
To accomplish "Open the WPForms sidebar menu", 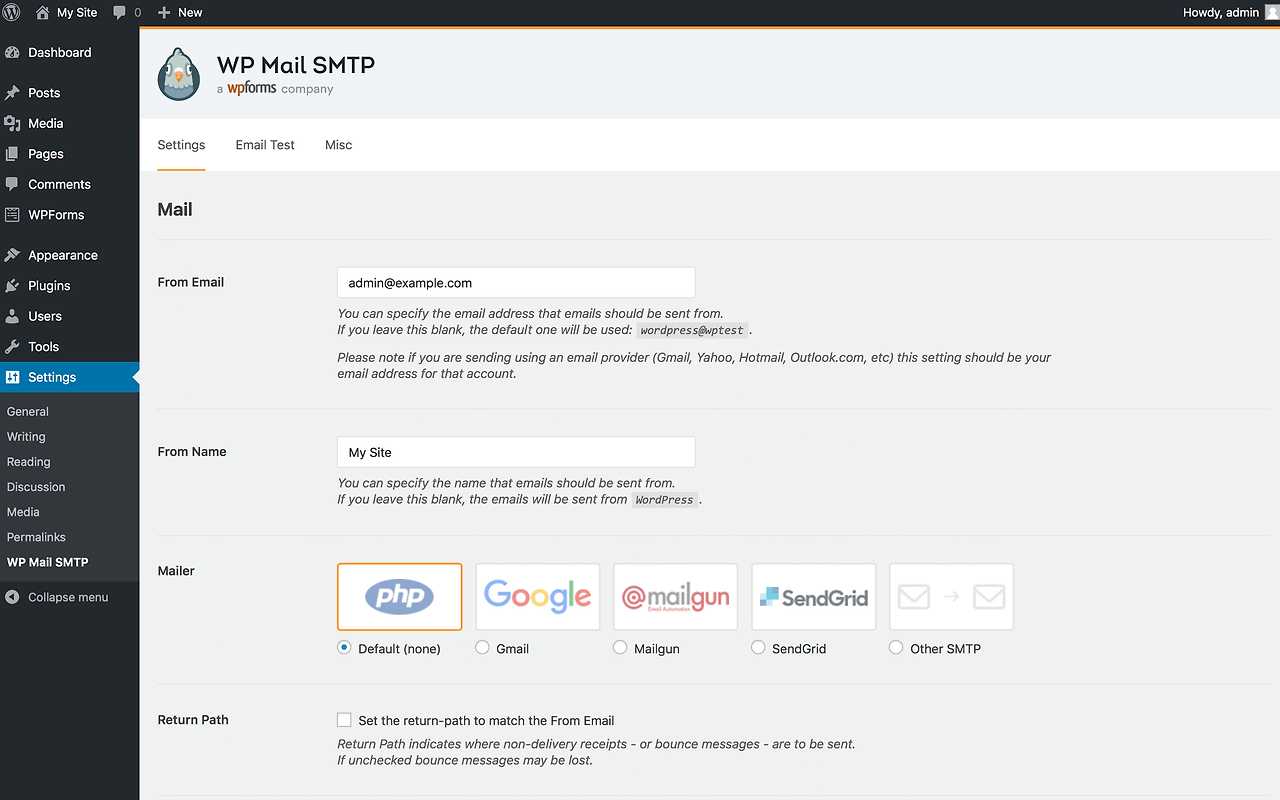I will click(55, 214).
